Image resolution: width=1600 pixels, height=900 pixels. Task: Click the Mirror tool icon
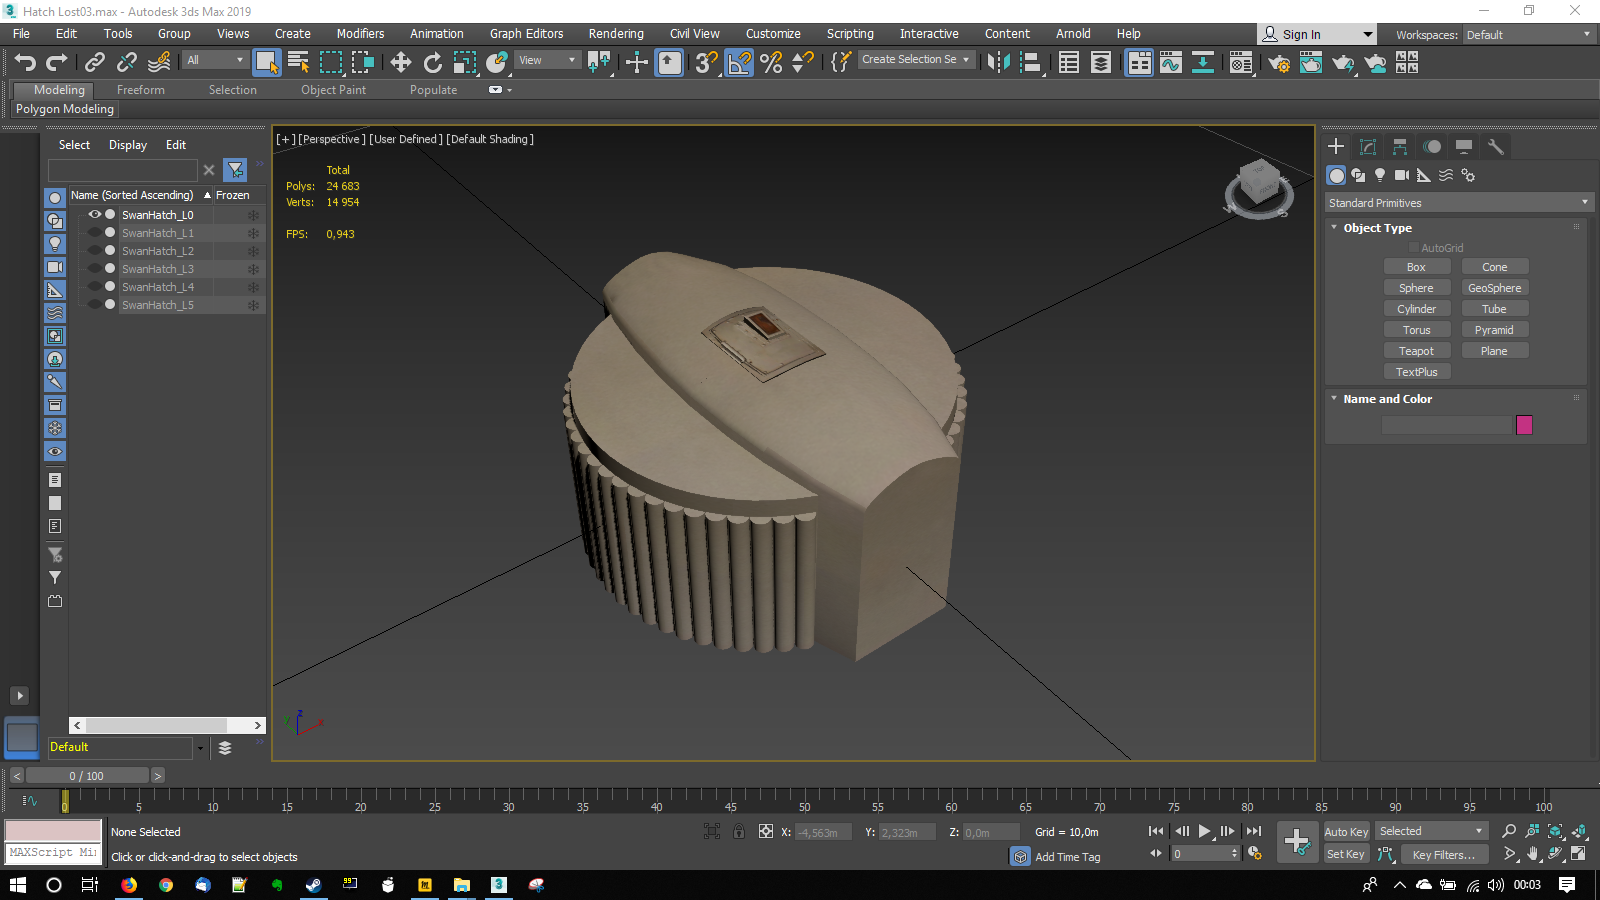pyautogui.click(x=998, y=62)
